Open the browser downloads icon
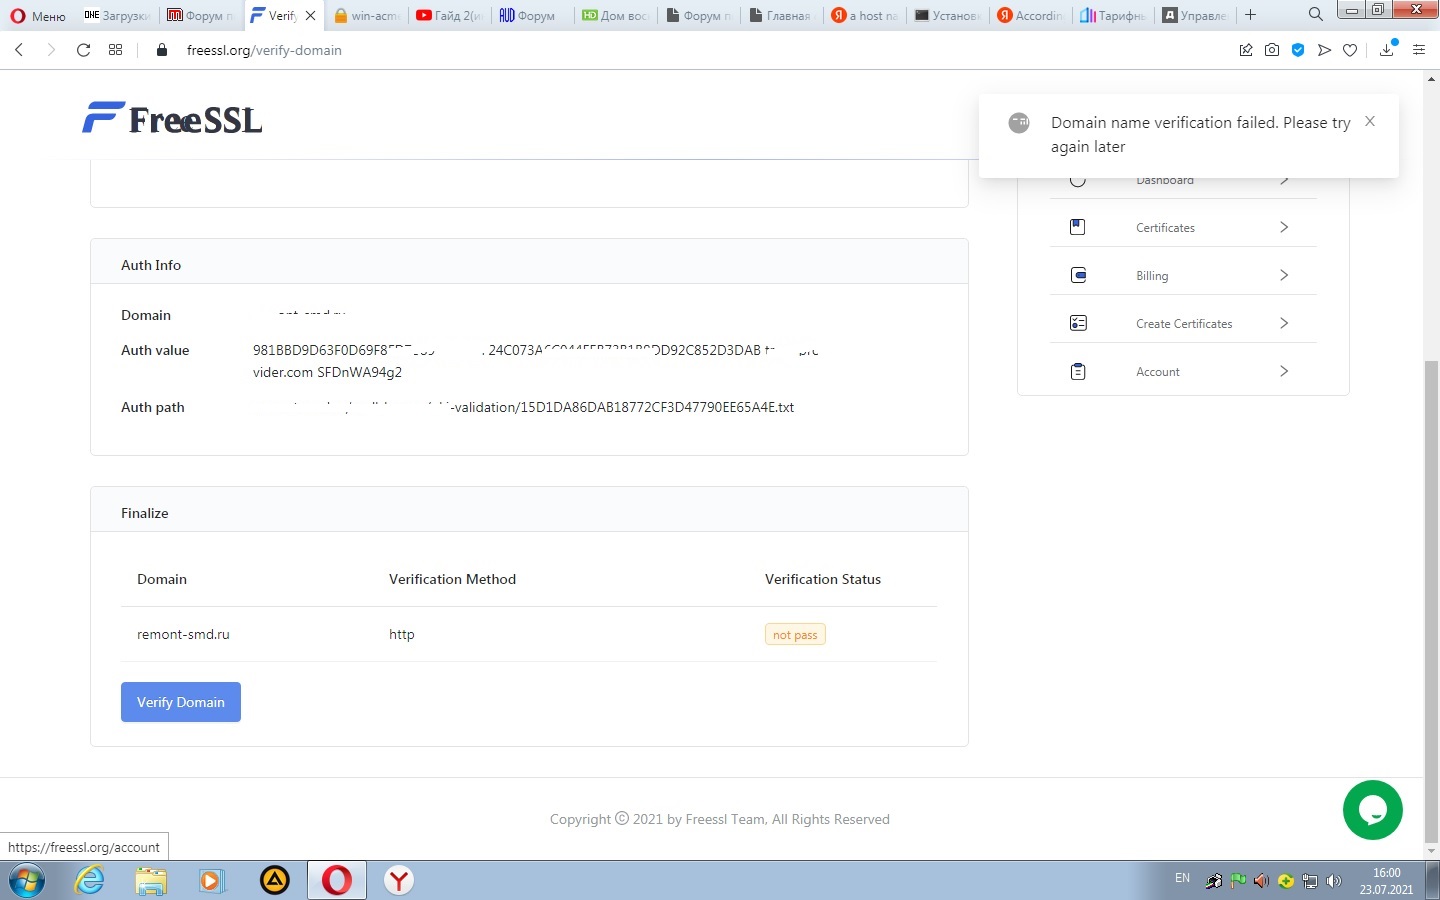The width and height of the screenshot is (1440, 900). click(1386, 50)
